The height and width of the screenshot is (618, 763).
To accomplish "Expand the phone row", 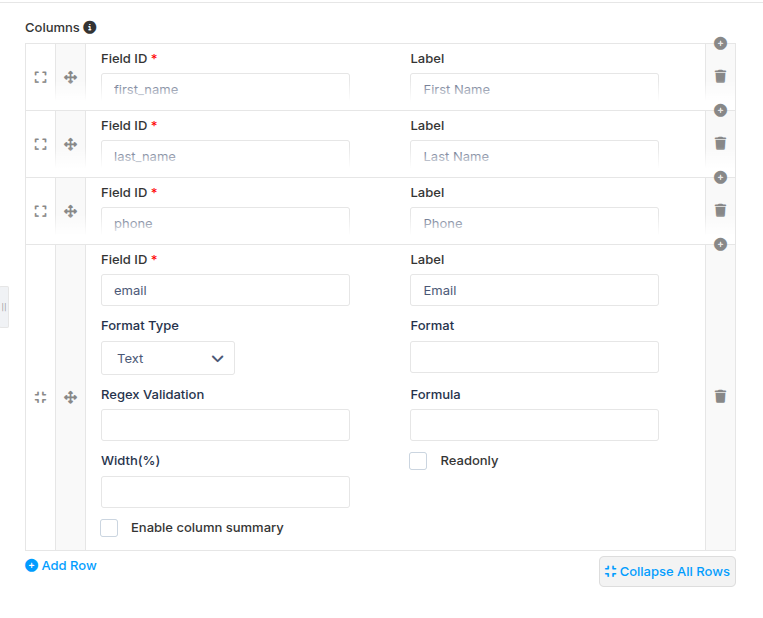I will click(40, 211).
